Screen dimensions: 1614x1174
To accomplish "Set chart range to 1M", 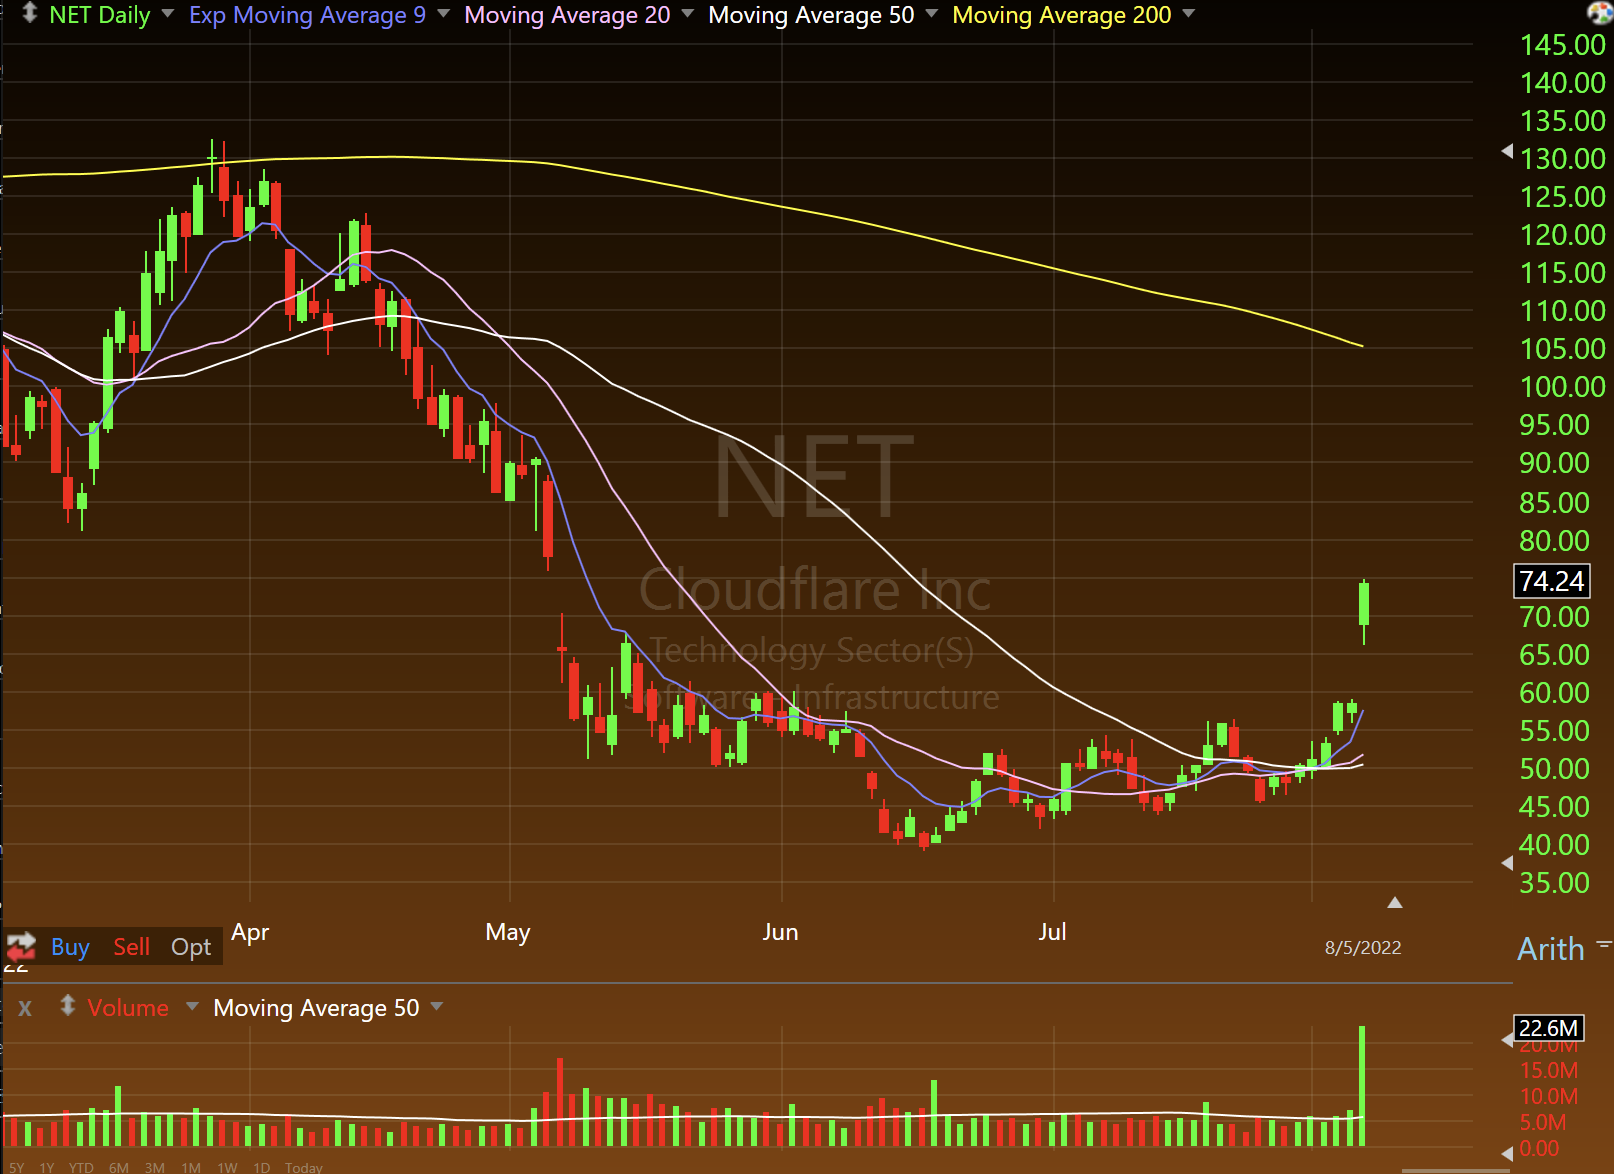I will (x=191, y=1167).
